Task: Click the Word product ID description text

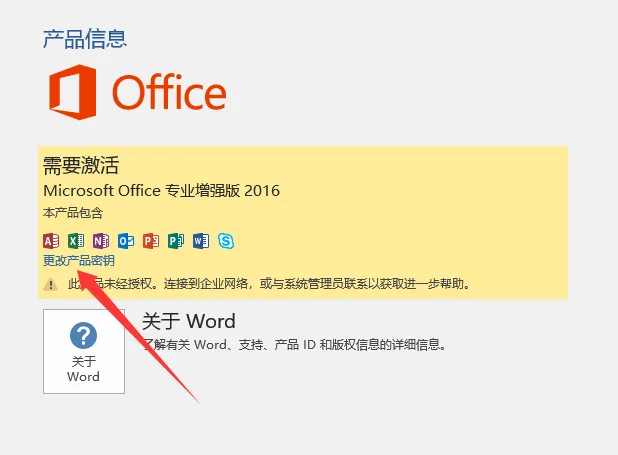Action: 294,345
